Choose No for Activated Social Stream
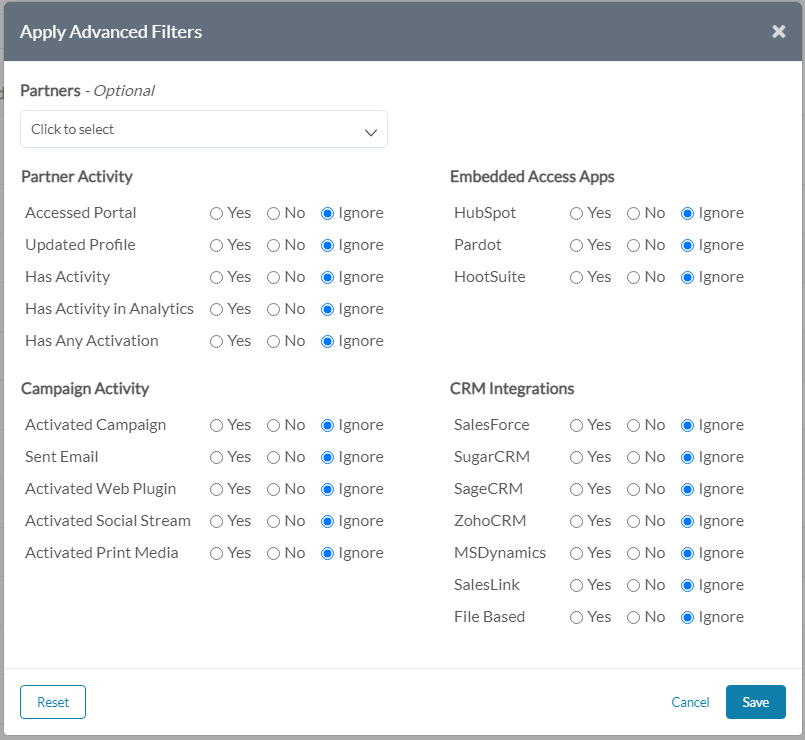The width and height of the screenshot is (805, 740). tap(272, 521)
